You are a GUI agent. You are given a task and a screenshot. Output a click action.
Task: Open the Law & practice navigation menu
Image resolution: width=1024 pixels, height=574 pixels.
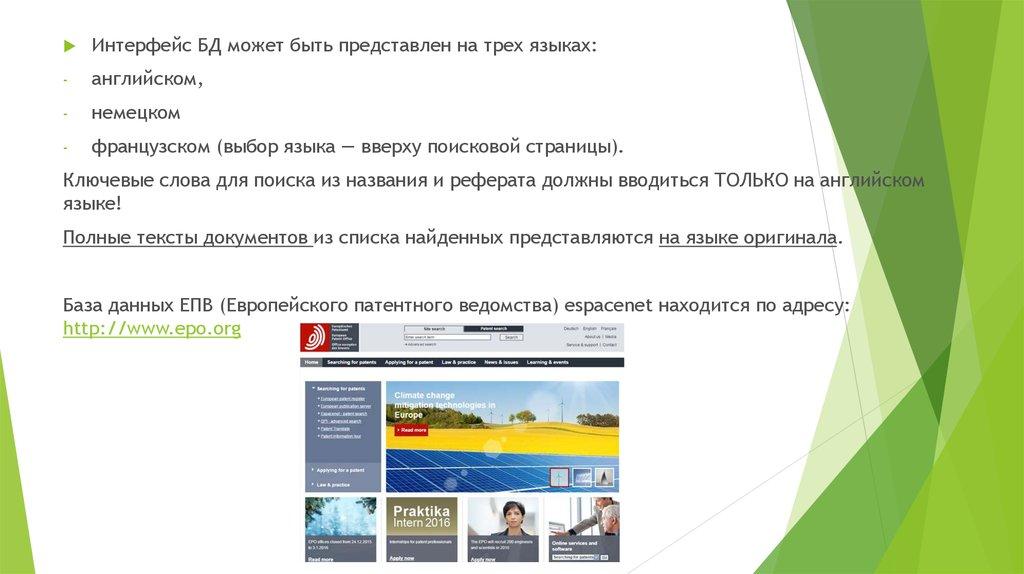pyautogui.click(x=457, y=362)
